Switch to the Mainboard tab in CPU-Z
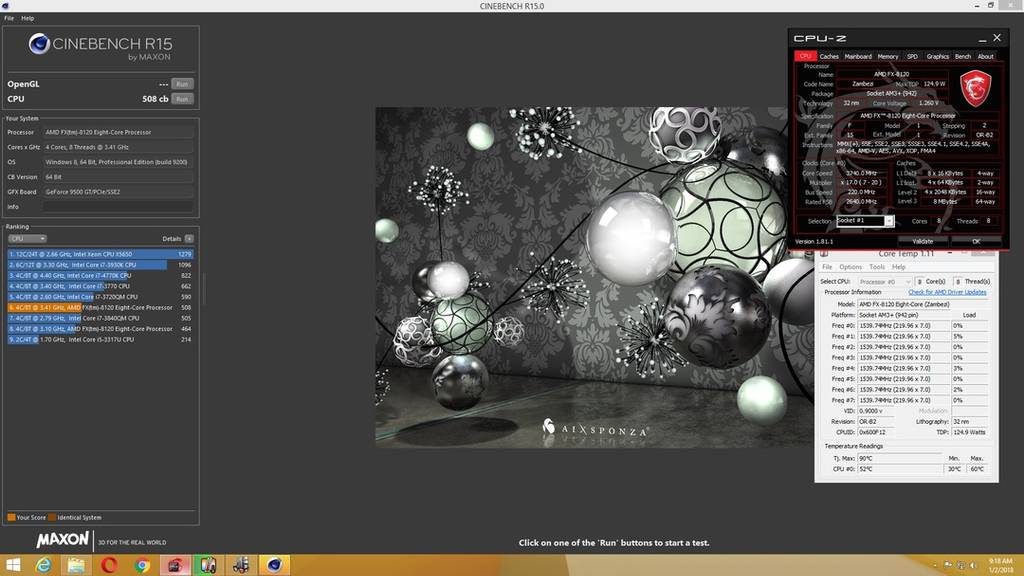Viewport: 1024px width, 576px height. tap(858, 56)
